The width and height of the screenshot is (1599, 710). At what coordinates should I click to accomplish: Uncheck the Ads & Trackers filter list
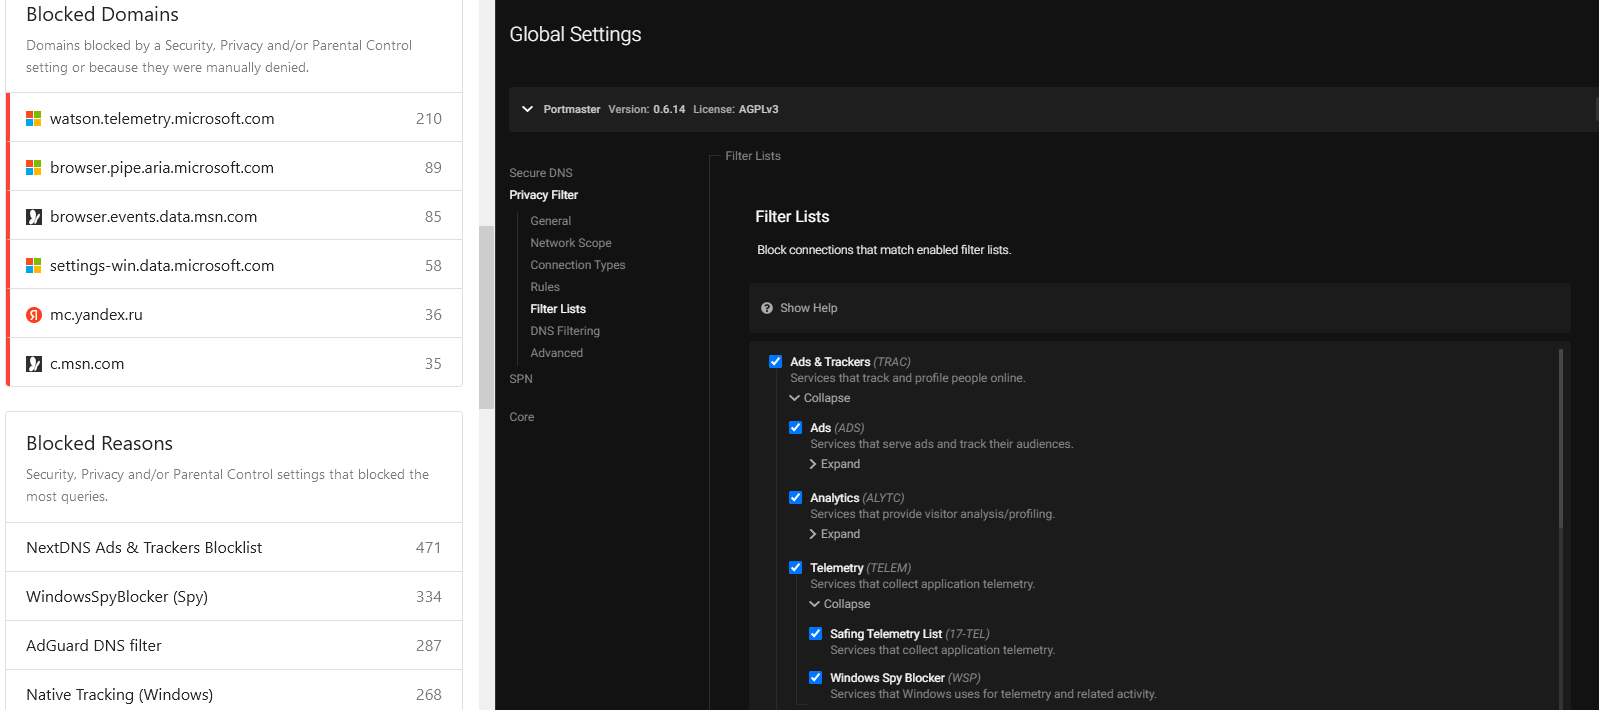pyautogui.click(x=775, y=361)
